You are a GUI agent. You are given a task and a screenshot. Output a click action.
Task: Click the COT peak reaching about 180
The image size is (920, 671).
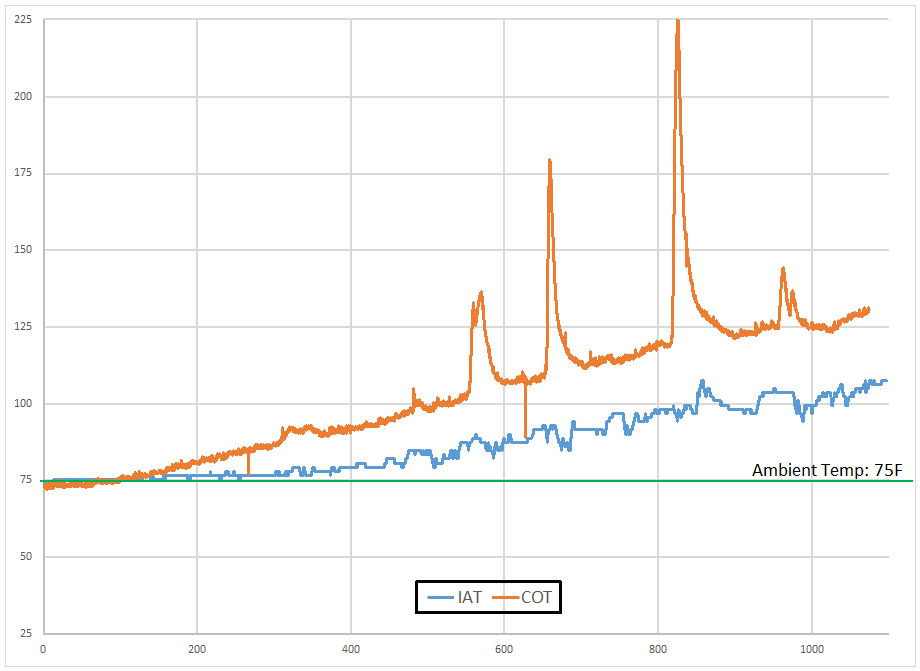point(550,161)
